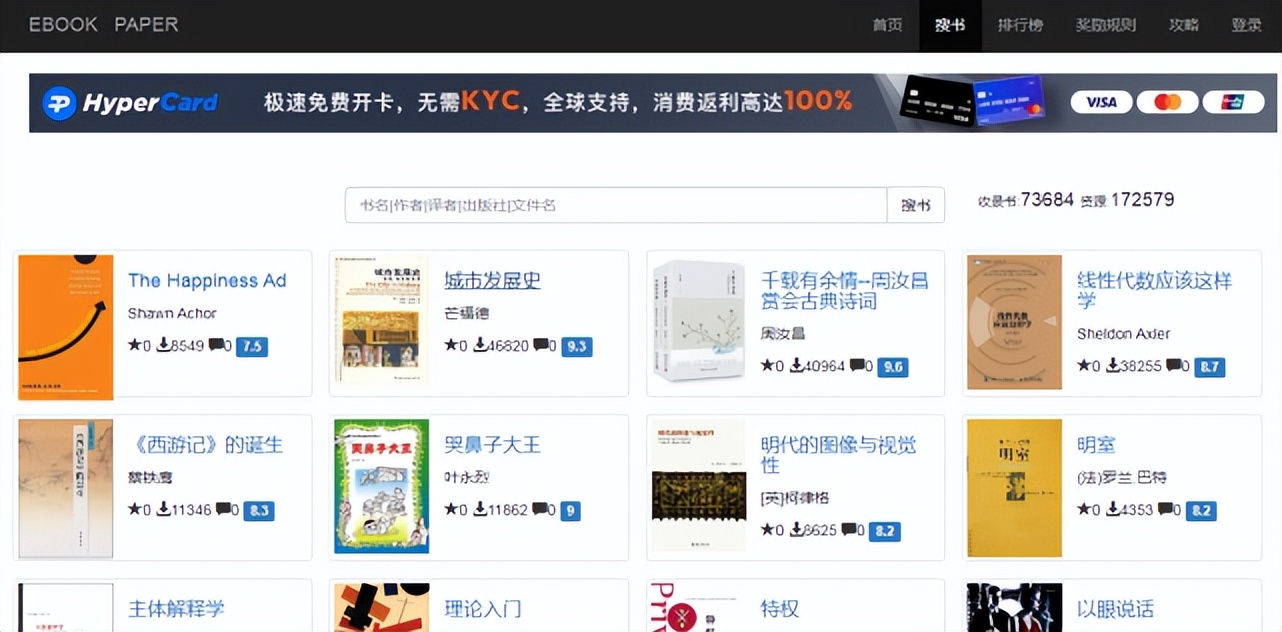Switch to the 首页 tab
The image size is (1282, 632).
(887, 25)
